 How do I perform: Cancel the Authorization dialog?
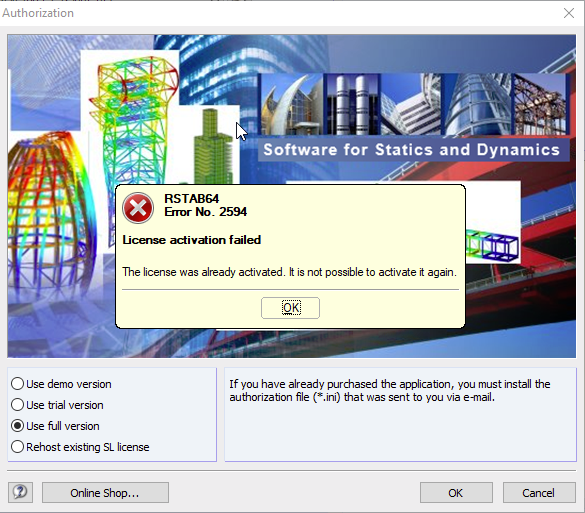tap(539, 492)
